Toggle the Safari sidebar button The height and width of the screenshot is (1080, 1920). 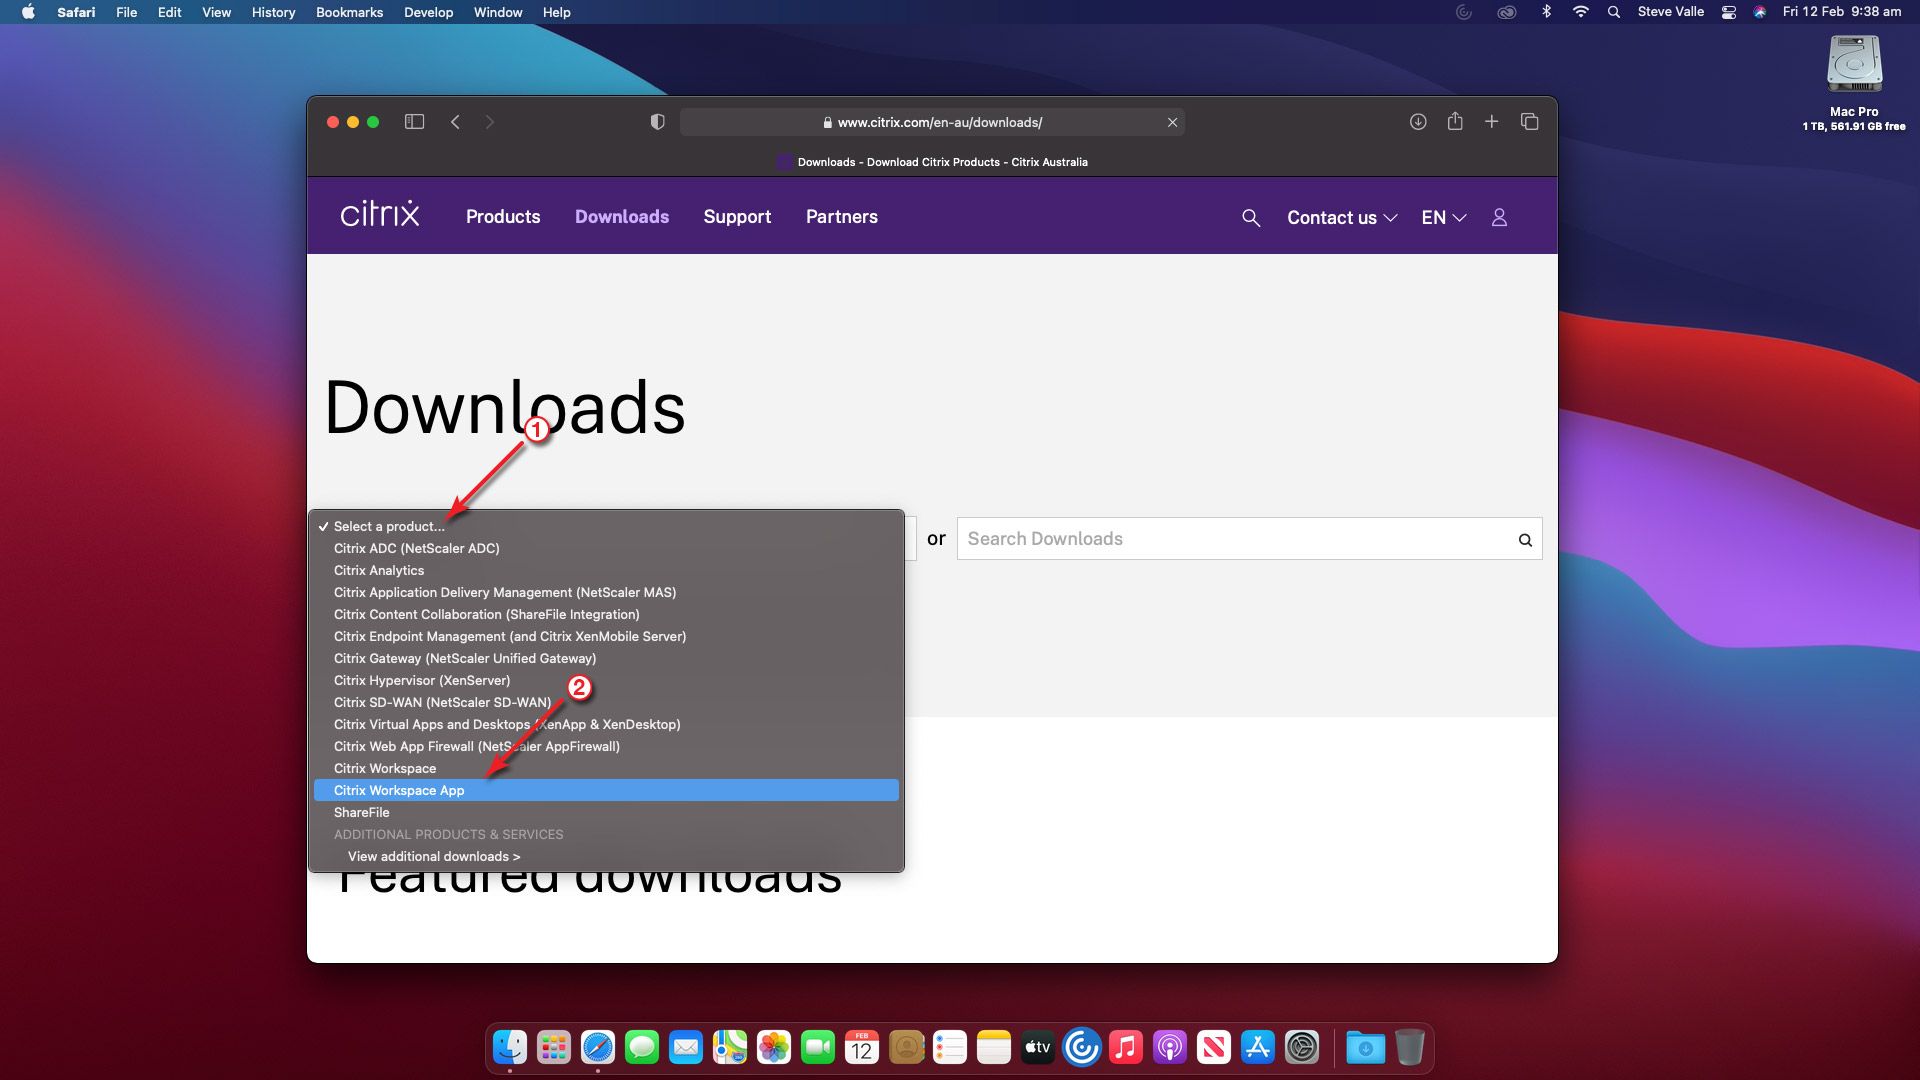(x=414, y=122)
